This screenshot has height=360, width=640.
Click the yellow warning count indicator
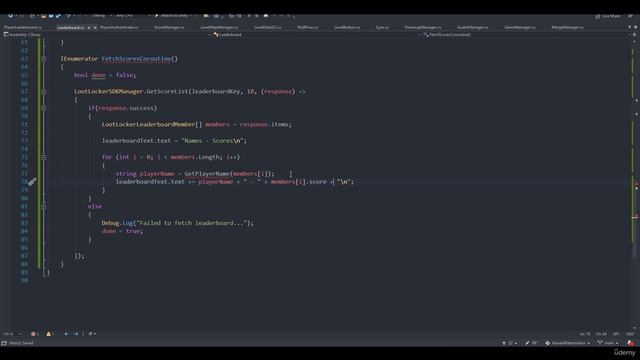point(50,334)
